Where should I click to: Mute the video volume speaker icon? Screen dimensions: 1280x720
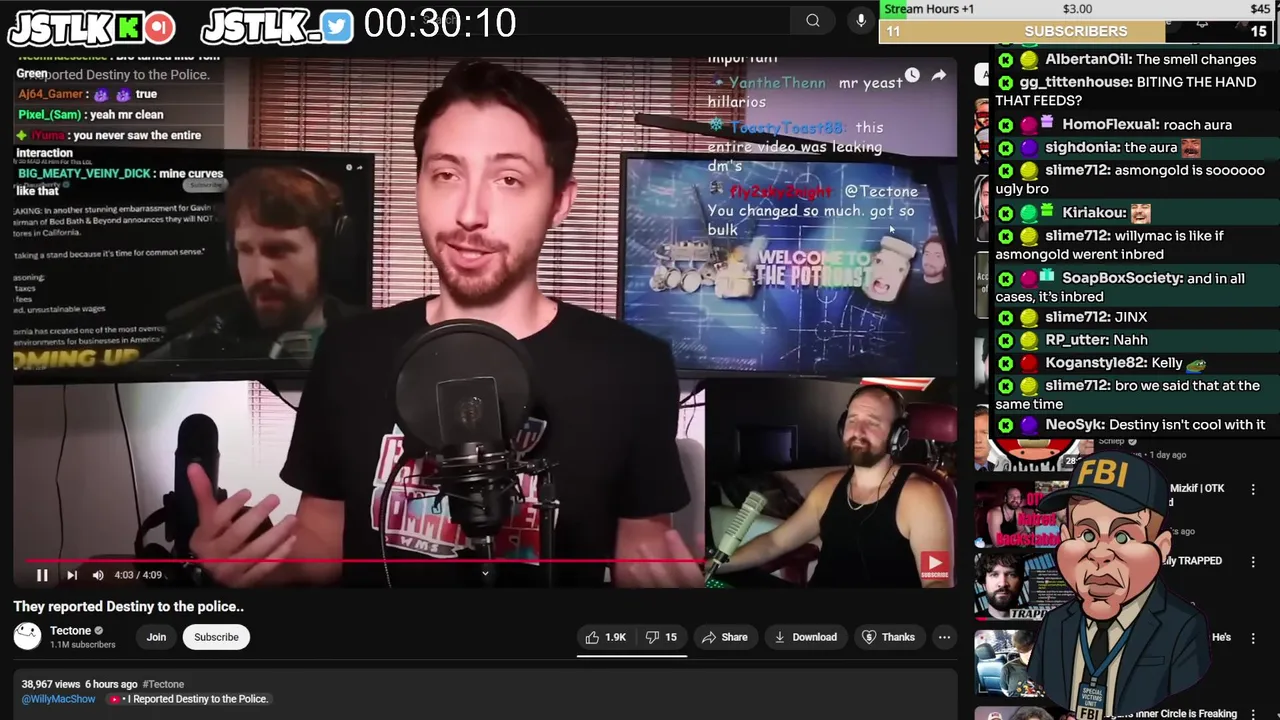[98, 575]
